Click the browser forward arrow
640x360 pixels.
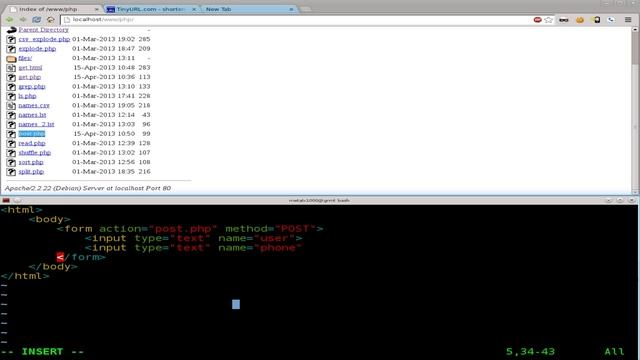pos(23,20)
